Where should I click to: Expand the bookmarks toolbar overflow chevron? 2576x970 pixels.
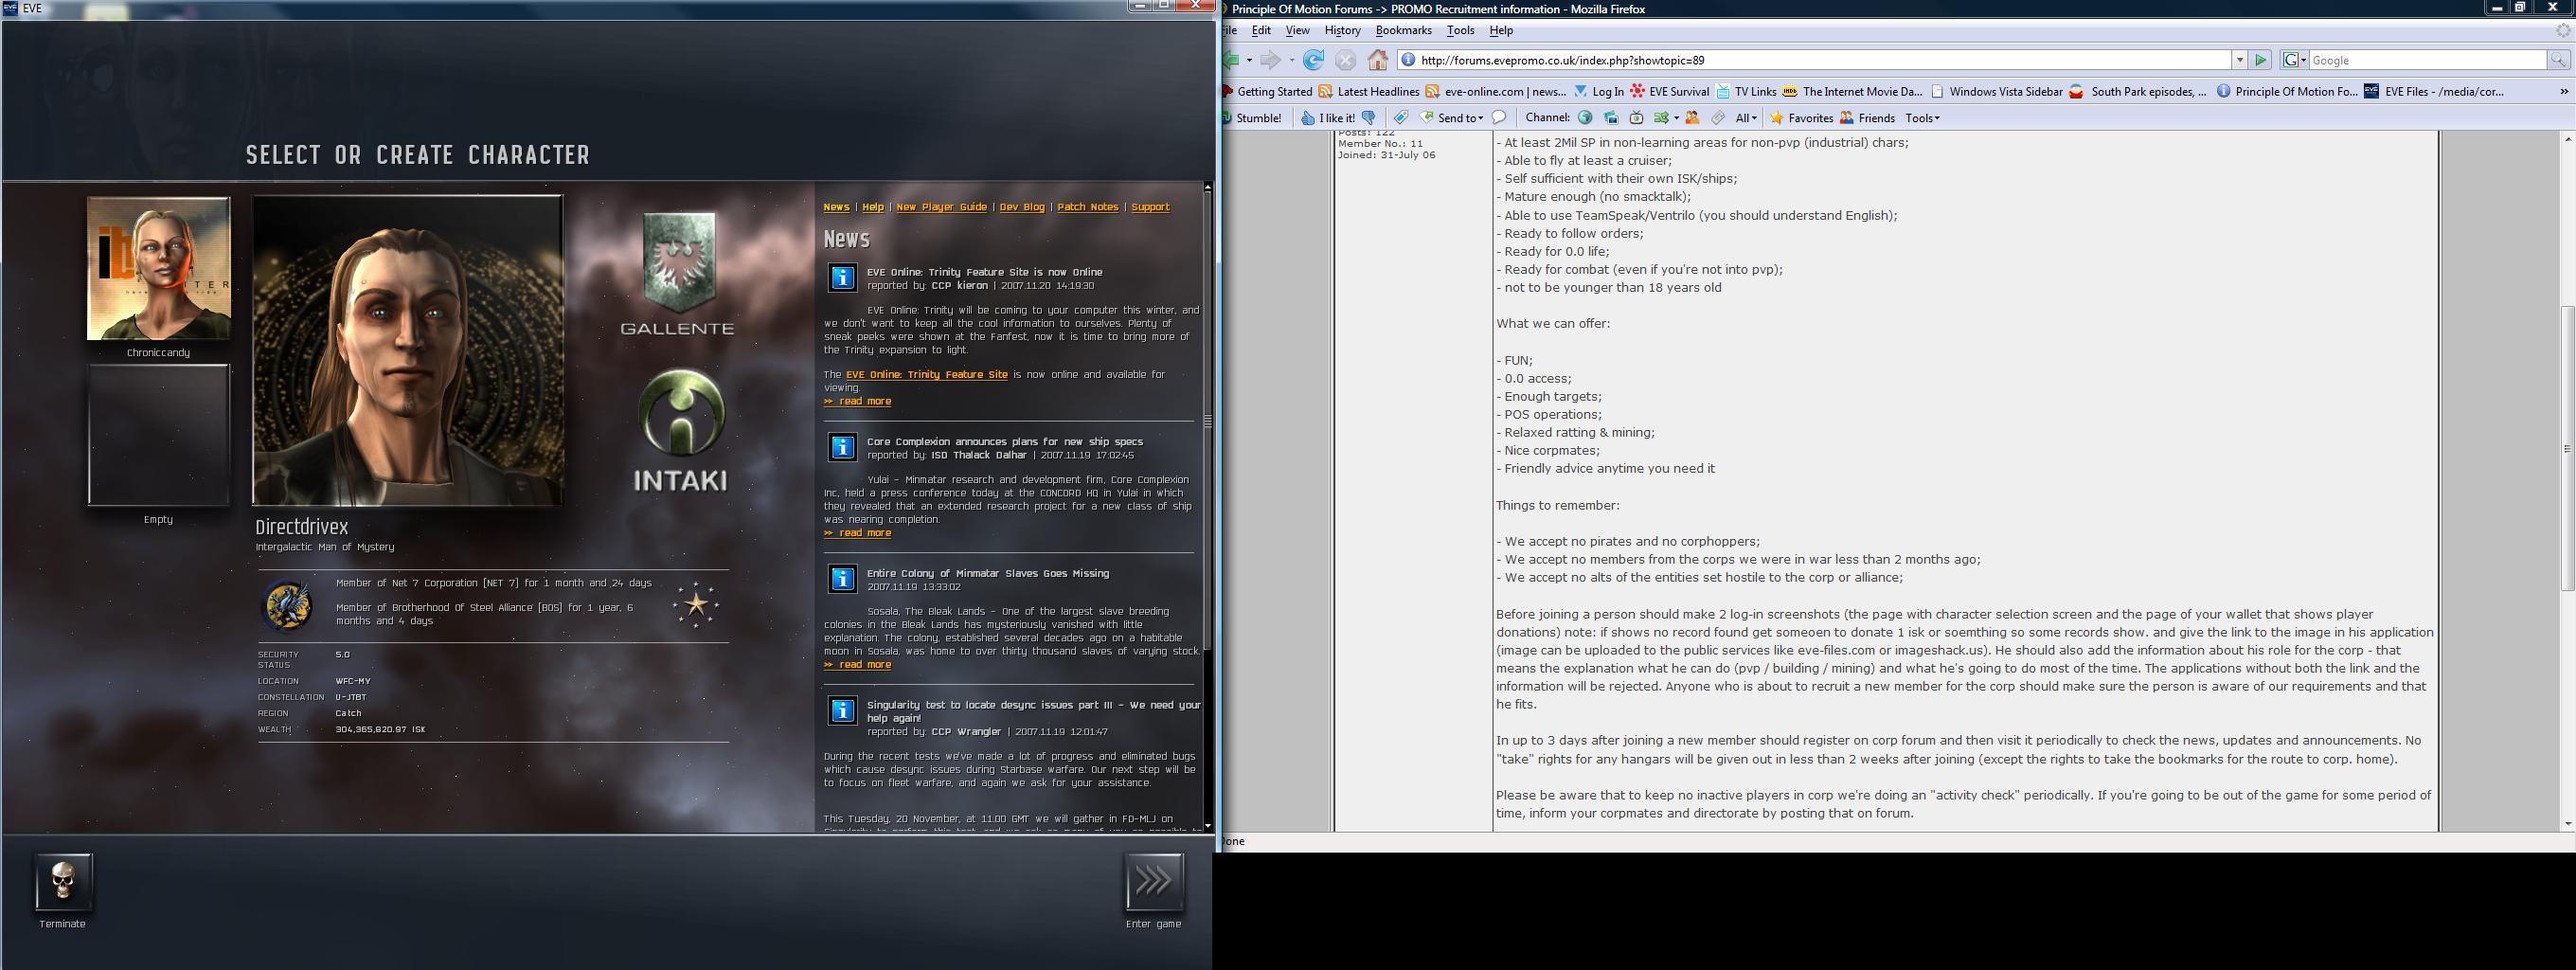coord(2563,91)
